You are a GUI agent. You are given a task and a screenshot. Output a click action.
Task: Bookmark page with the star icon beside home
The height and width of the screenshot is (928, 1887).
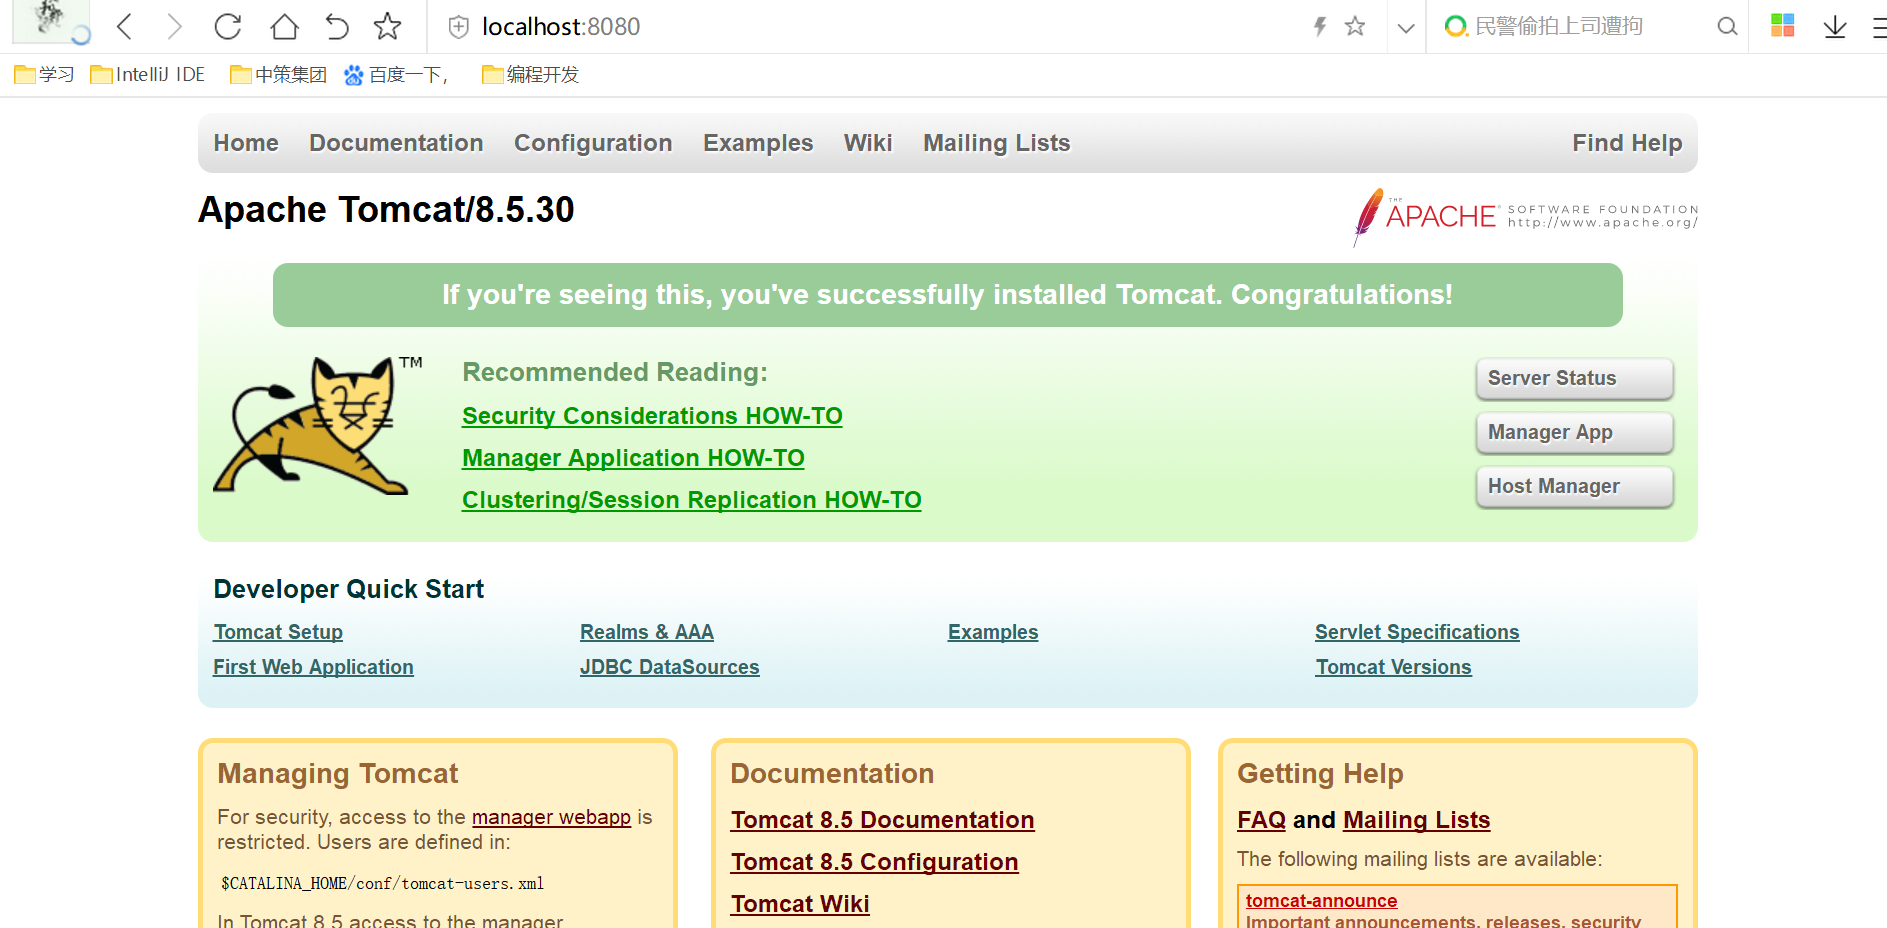point(387,27)
